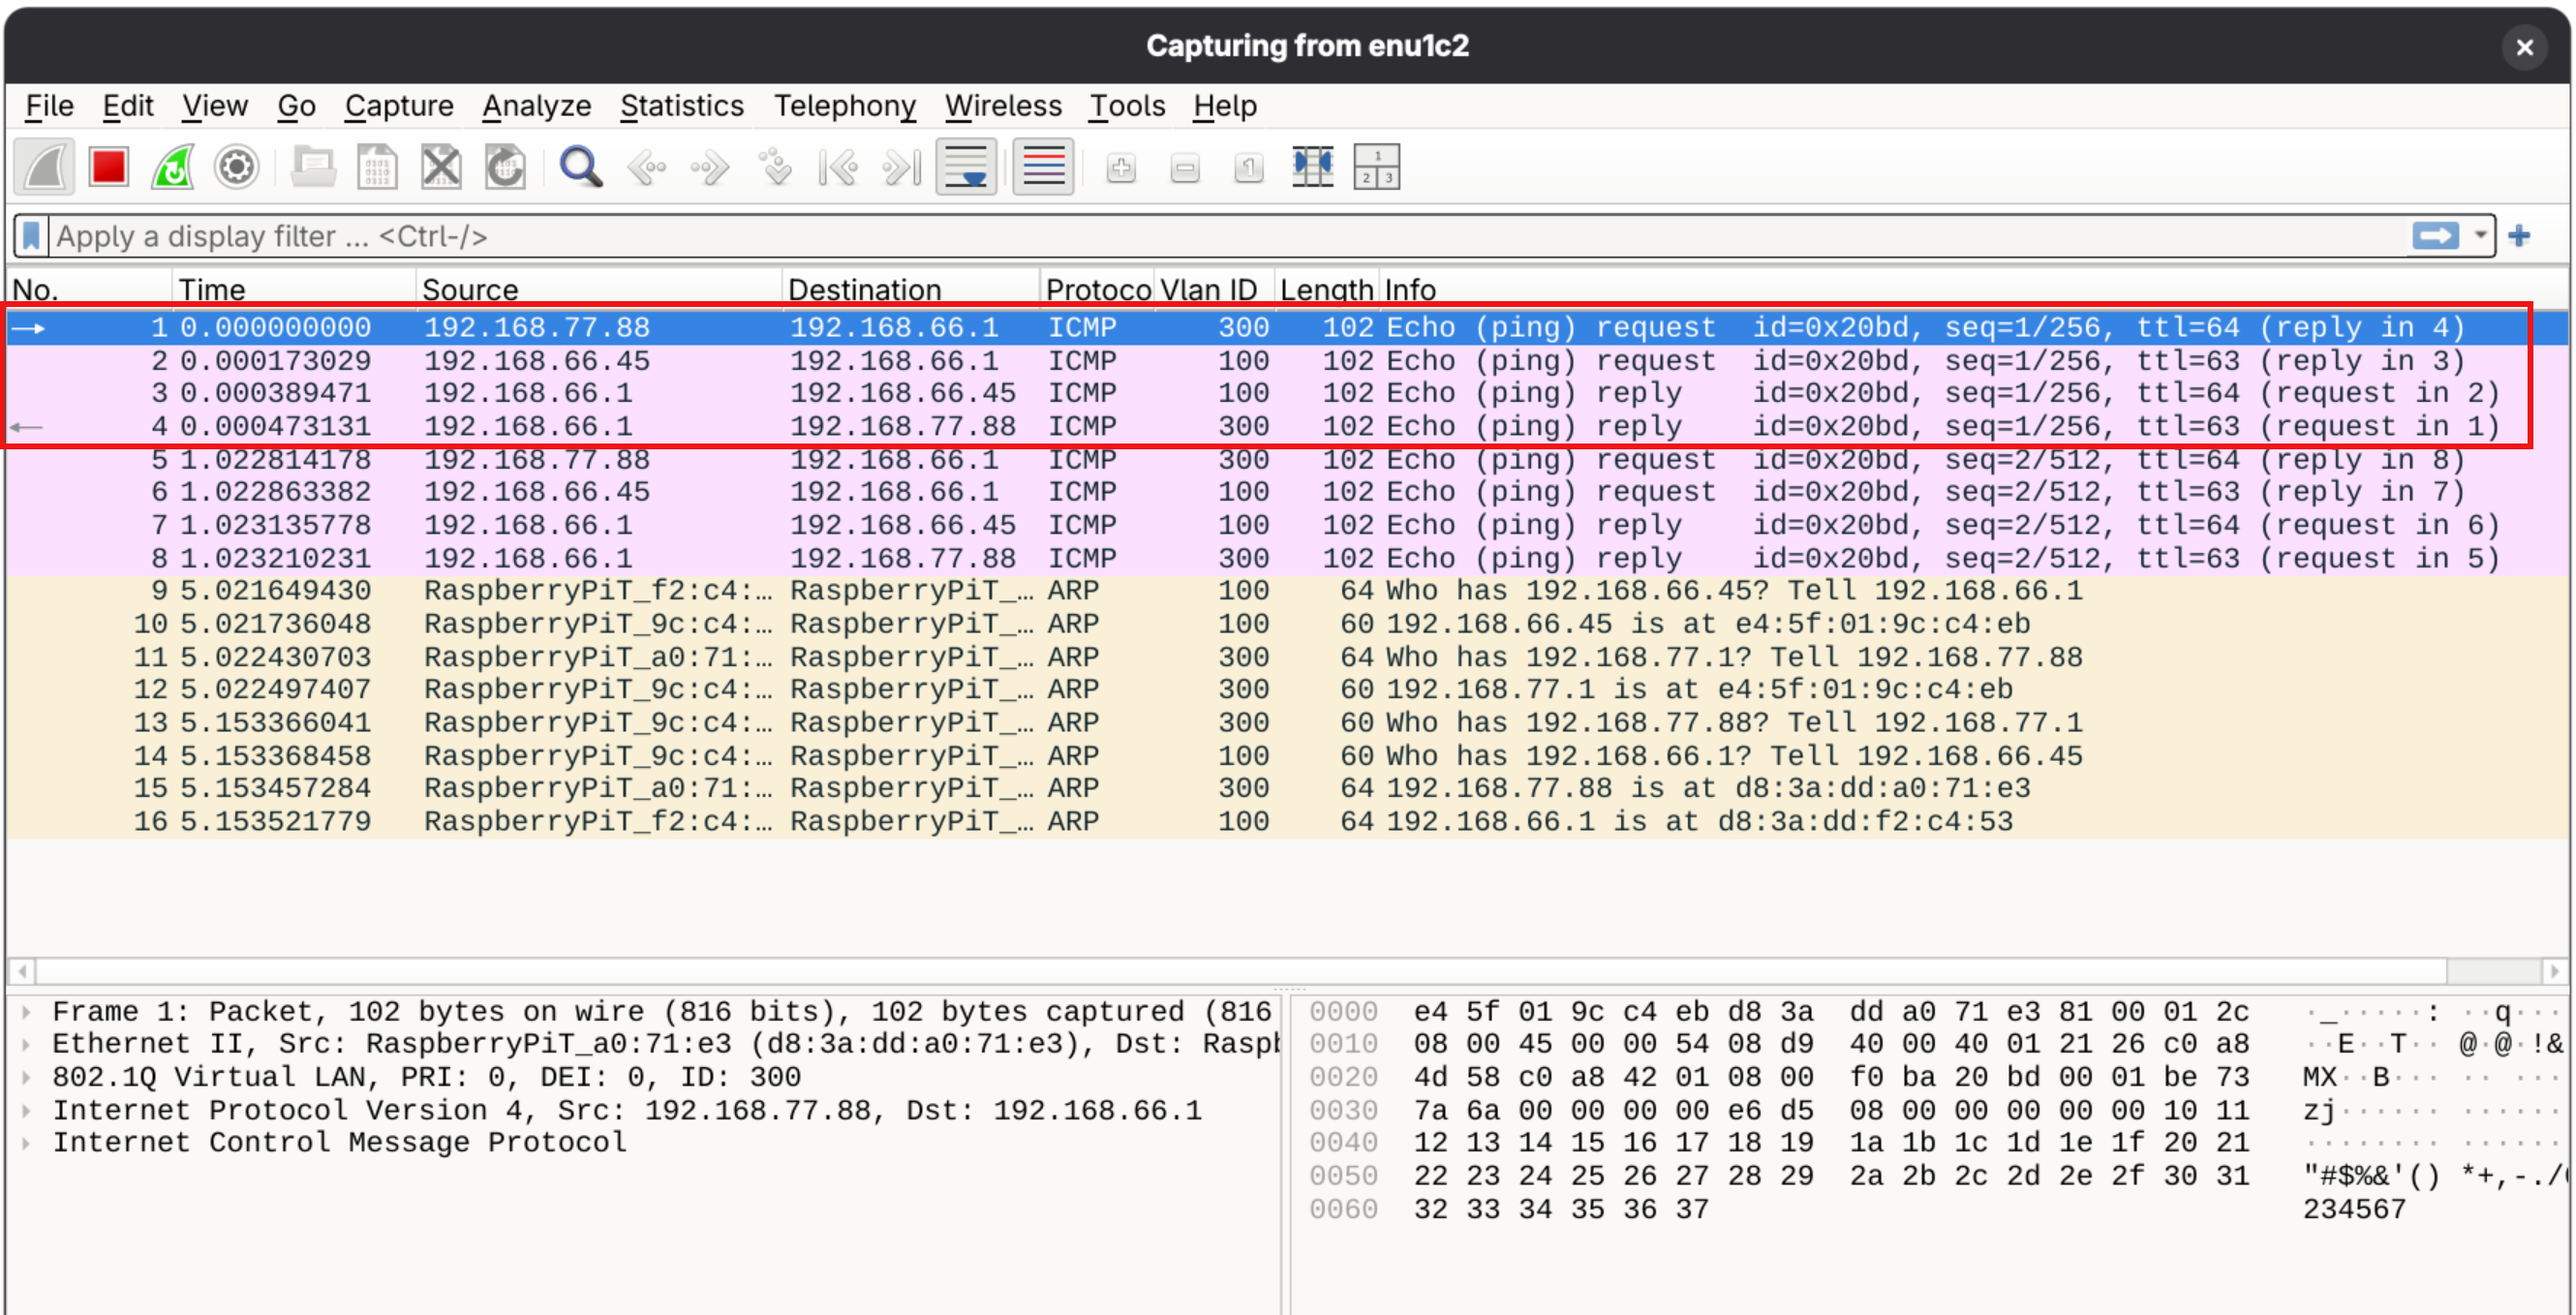Reload this capture file icon
Viewport: 2576px width, 1315px height.
[x=505, y=167]
